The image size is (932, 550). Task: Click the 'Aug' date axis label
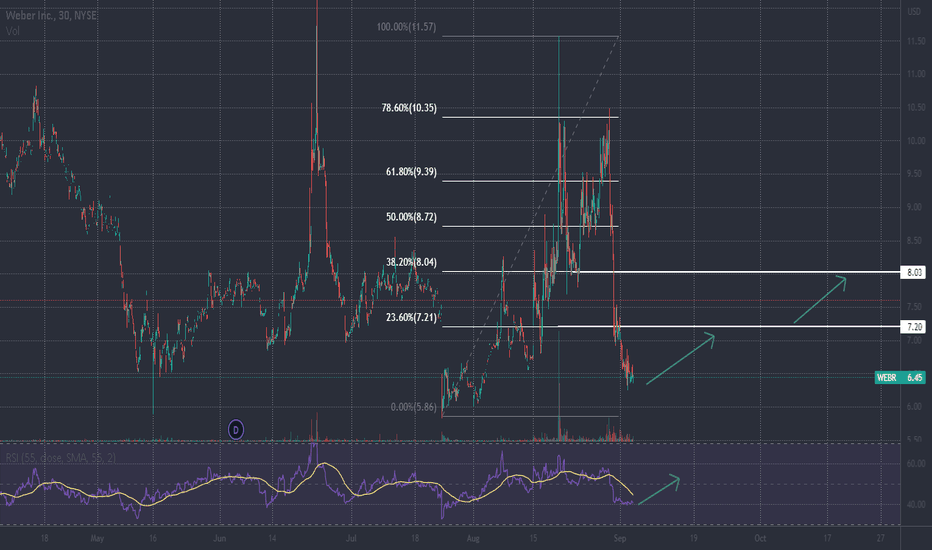(x=473, y=539)
